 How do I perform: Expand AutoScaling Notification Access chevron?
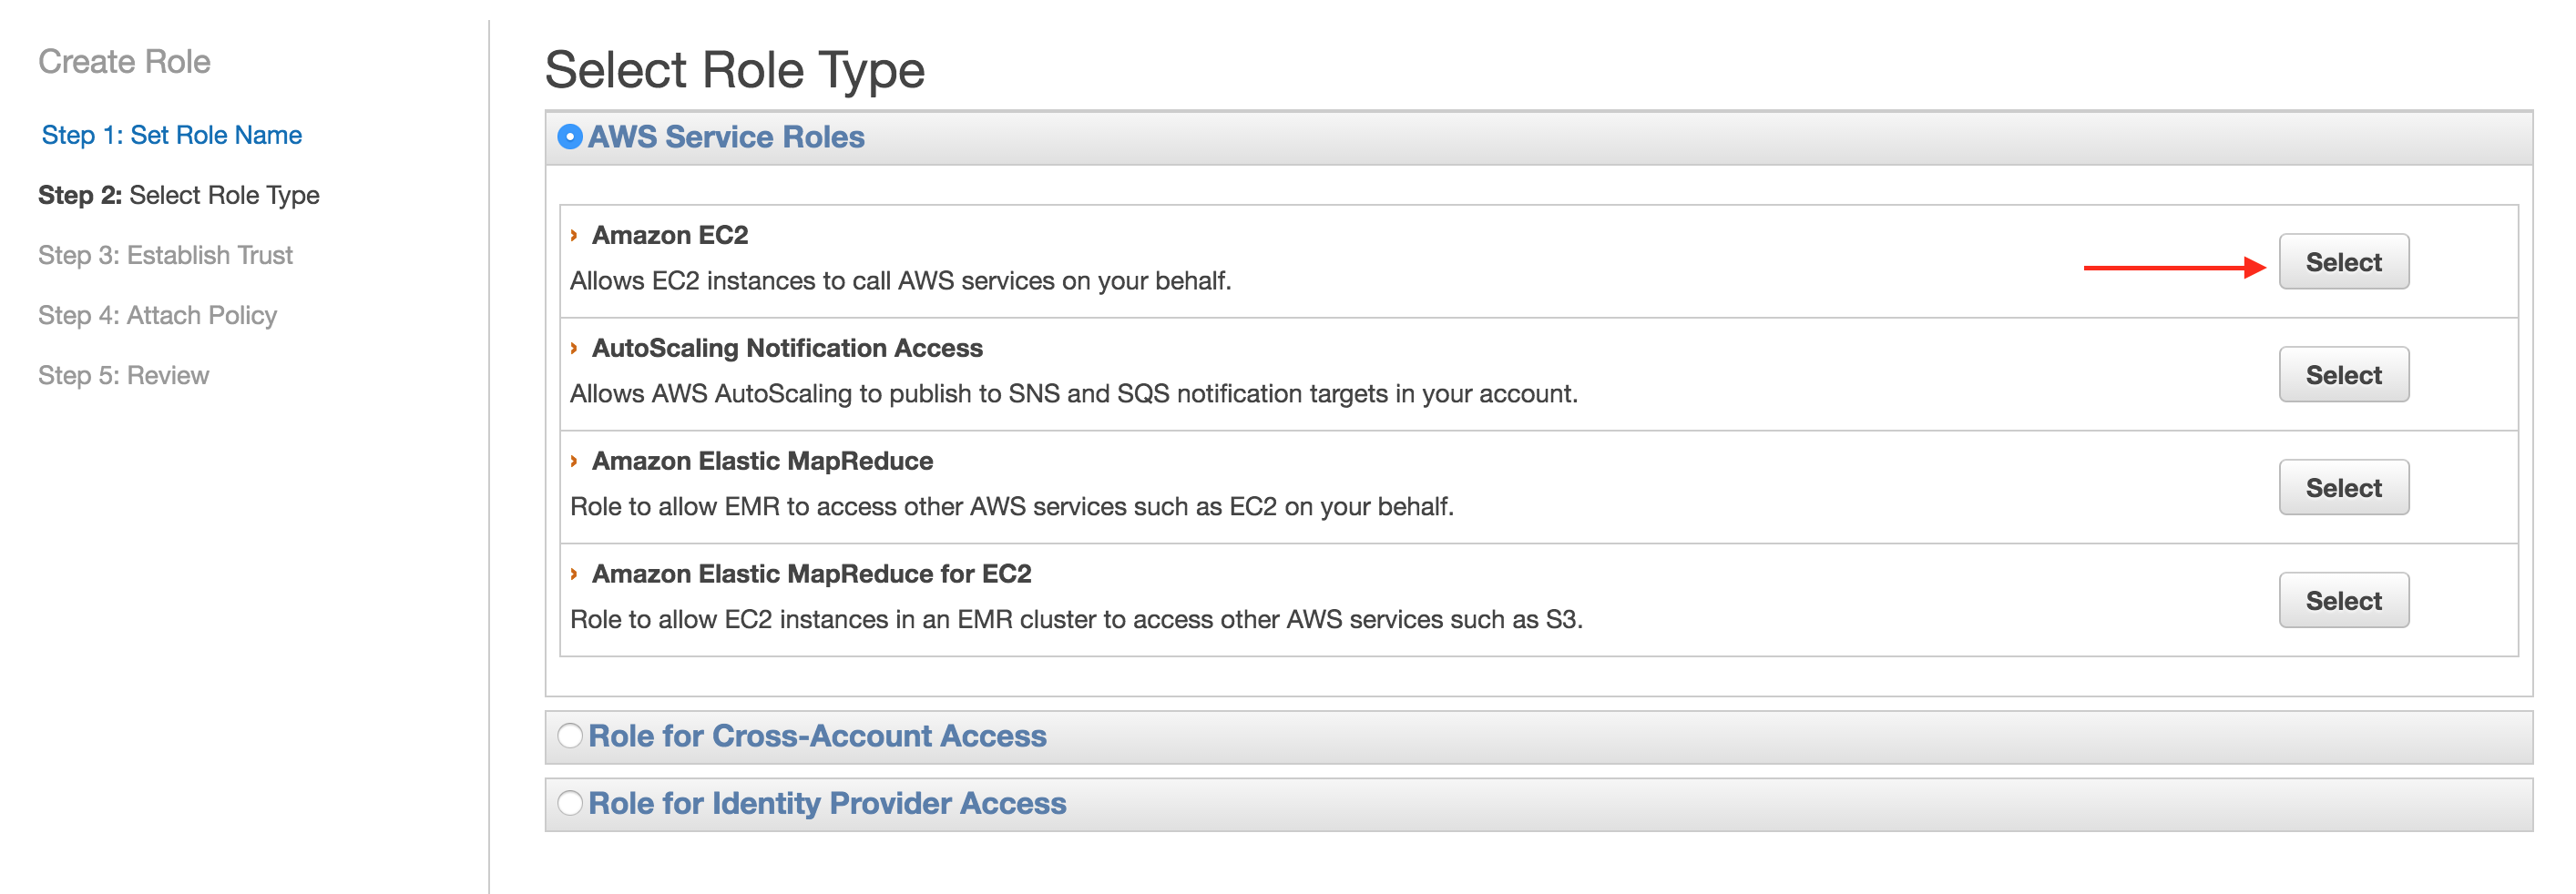574,348
